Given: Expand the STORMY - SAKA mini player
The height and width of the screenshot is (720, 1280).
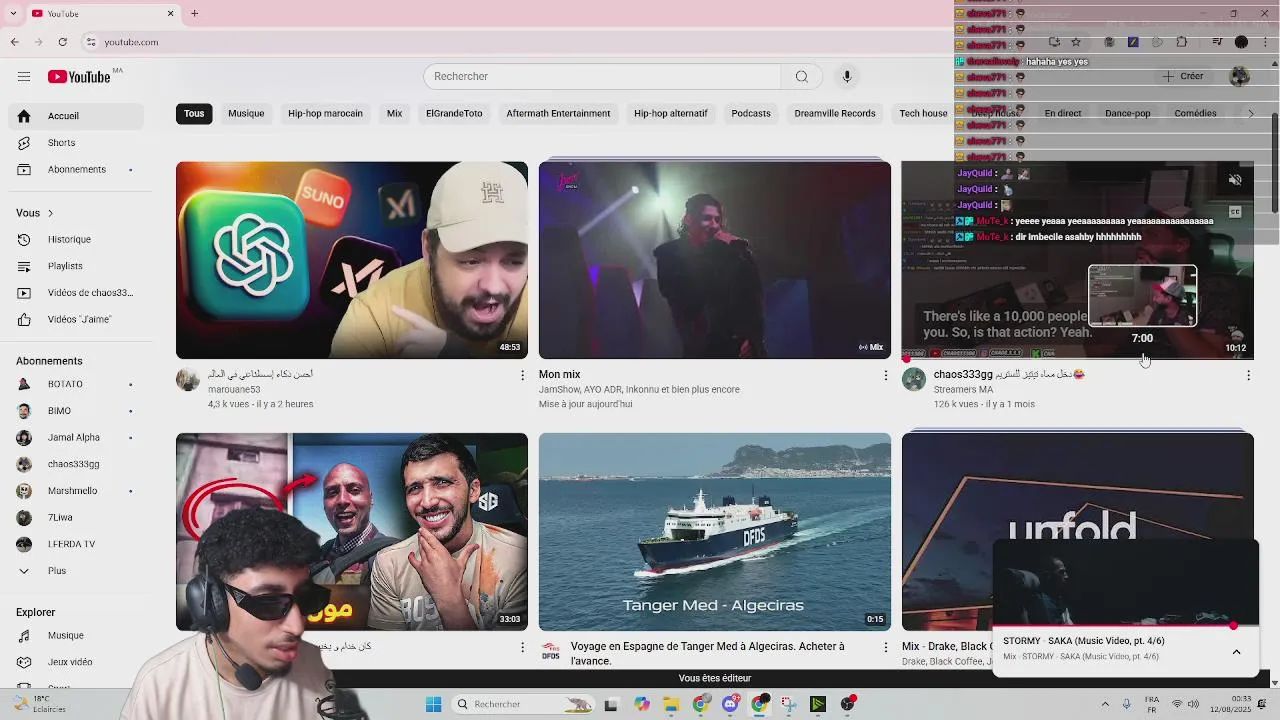Looking at the screenshot, I should (1236, 652).
